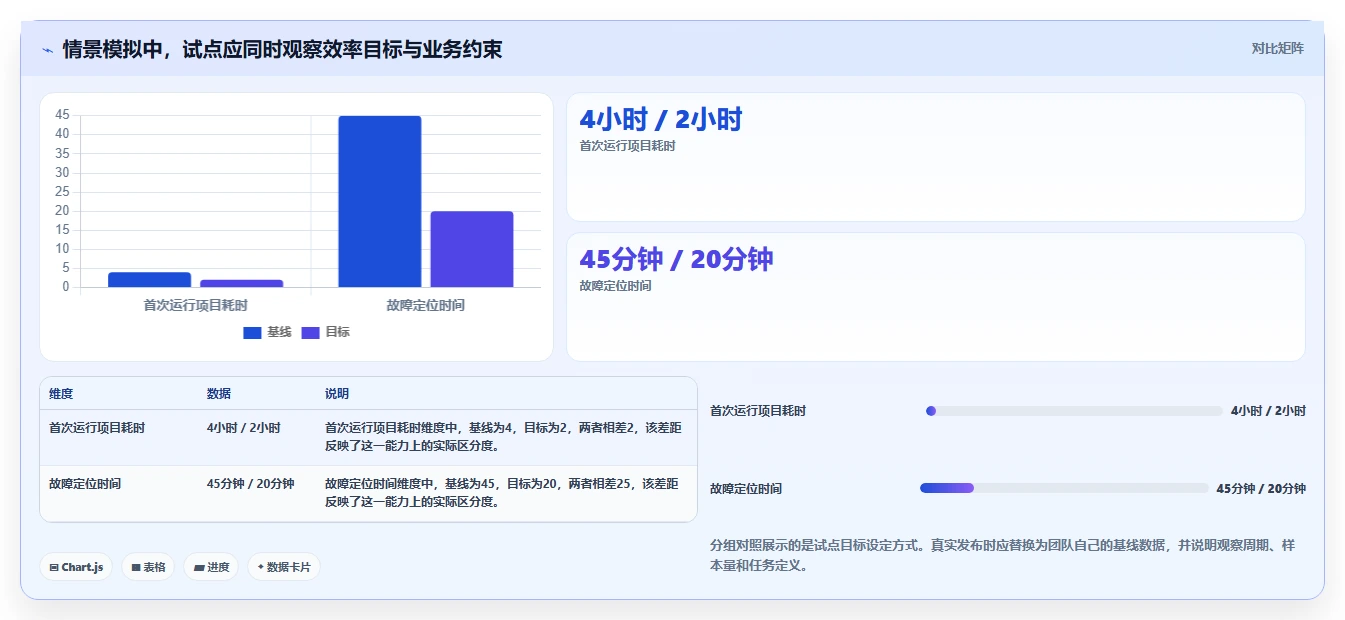Click the 进度 tag chip
Image resolution: width=1345 pixels, height=620 pixels.
[211, 567]
